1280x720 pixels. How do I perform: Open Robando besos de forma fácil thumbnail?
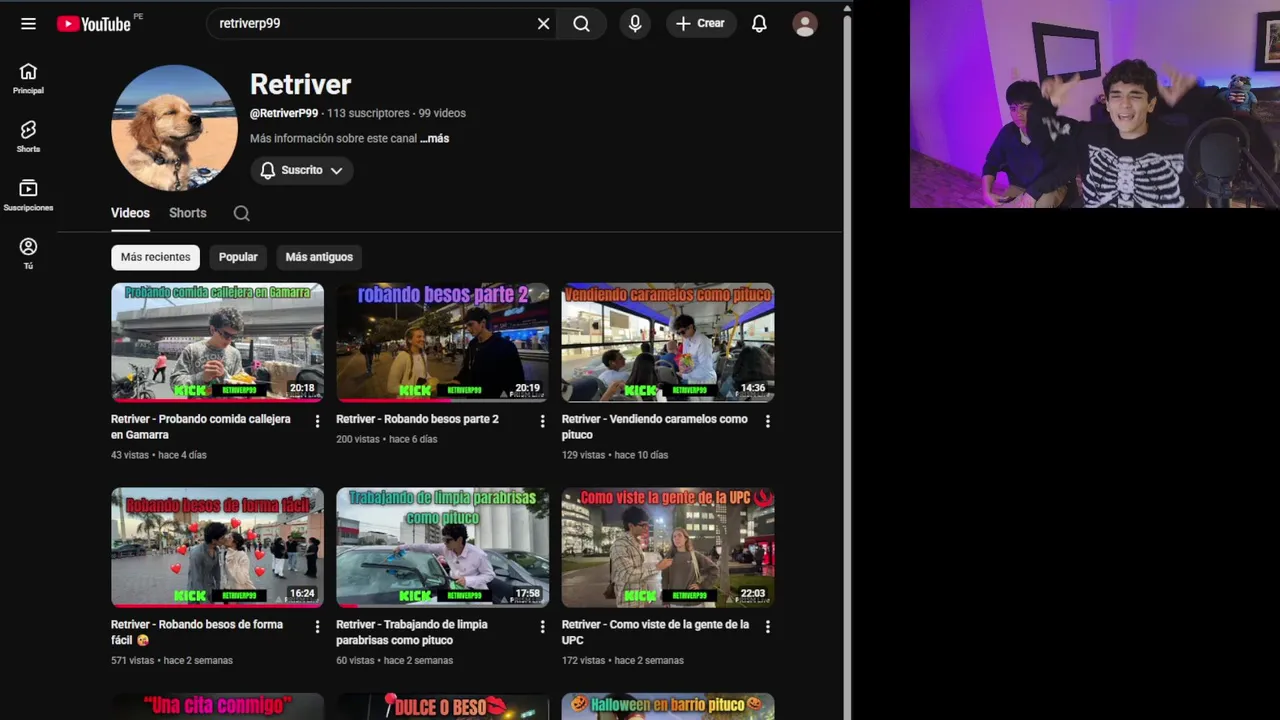(217, 547)
